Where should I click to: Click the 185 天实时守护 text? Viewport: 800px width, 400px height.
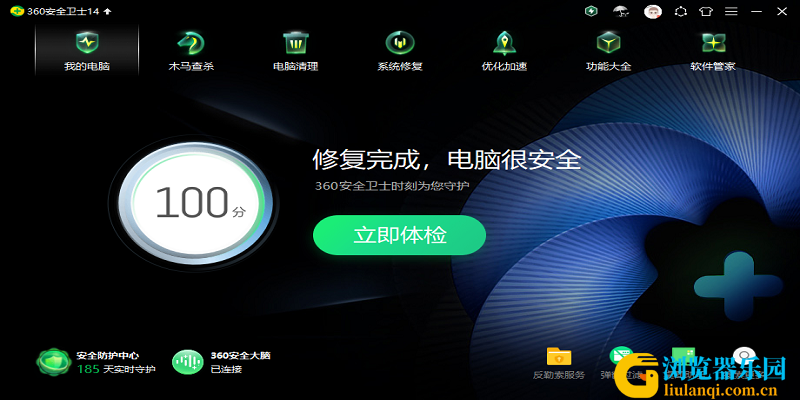tap(116, 369)
